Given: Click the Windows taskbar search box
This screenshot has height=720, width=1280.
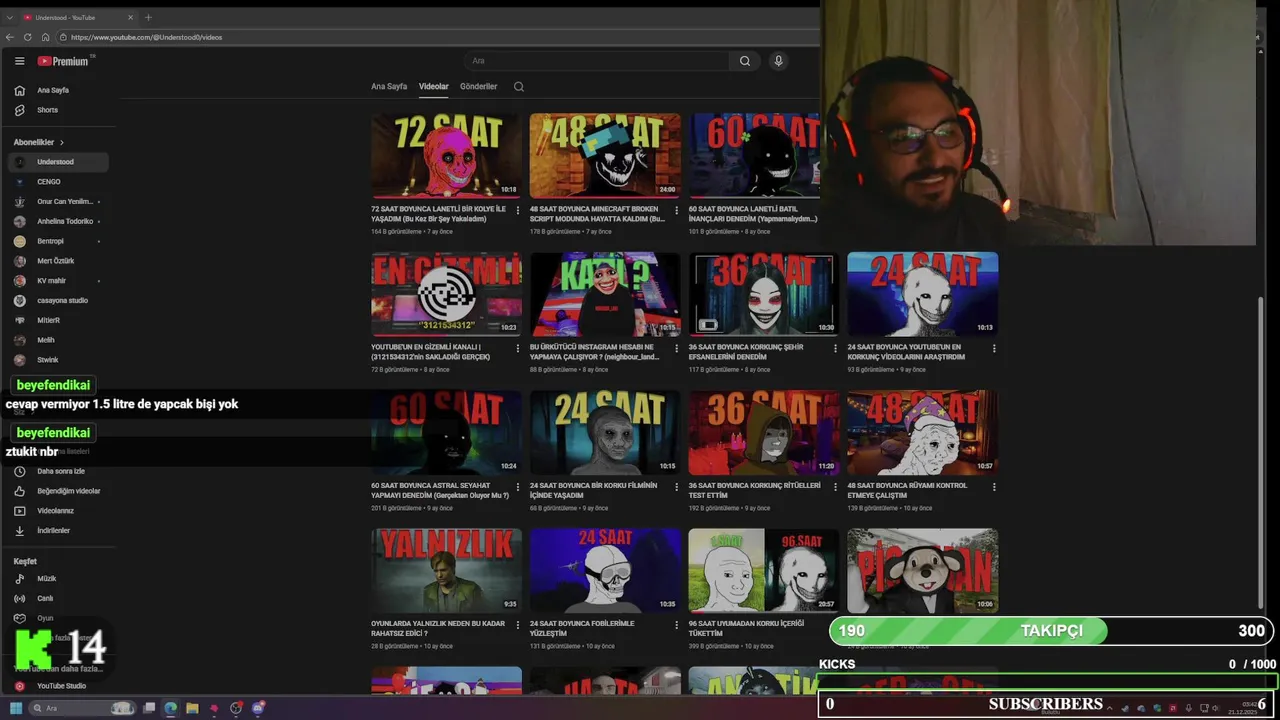Looking at the screenshot, I should pyautogui.click(x=82, y=708).
